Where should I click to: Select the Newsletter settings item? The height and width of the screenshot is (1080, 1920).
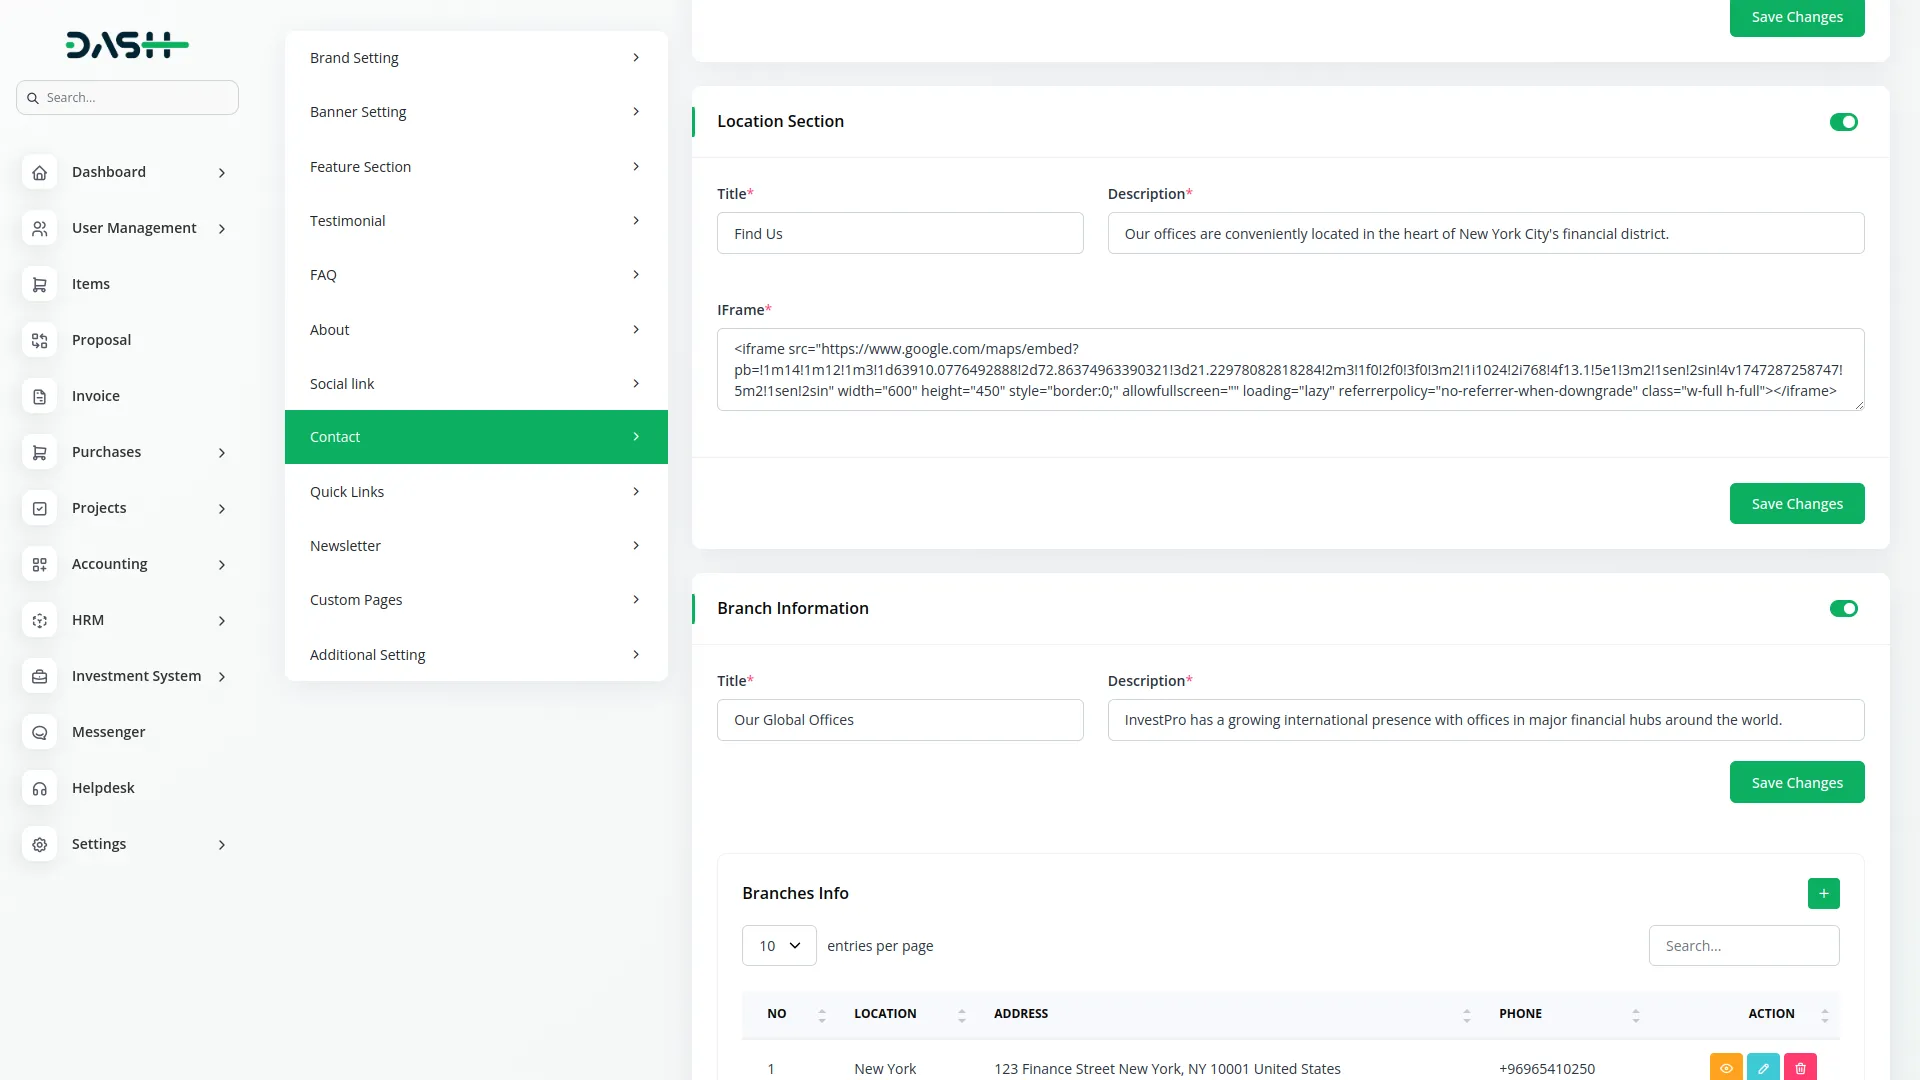[476, 546]
